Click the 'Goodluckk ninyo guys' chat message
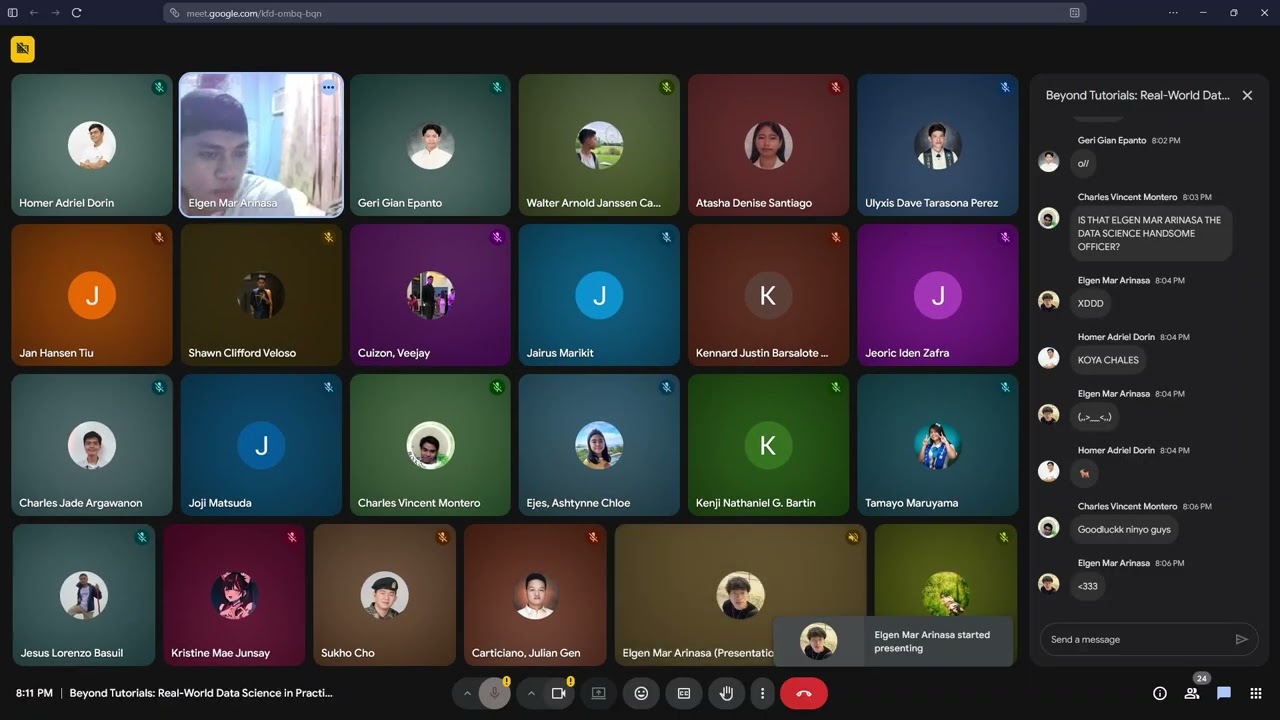Viewport: 1280px width, 720px height. (x=1123, y=529)
